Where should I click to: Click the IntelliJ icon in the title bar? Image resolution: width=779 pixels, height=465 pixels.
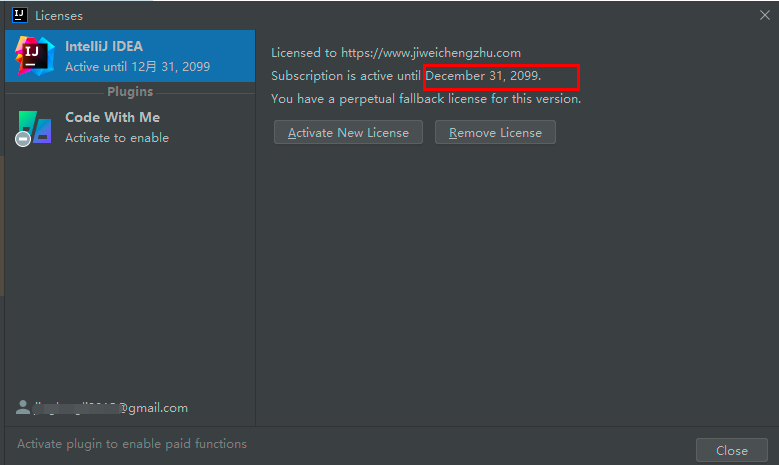18,15
